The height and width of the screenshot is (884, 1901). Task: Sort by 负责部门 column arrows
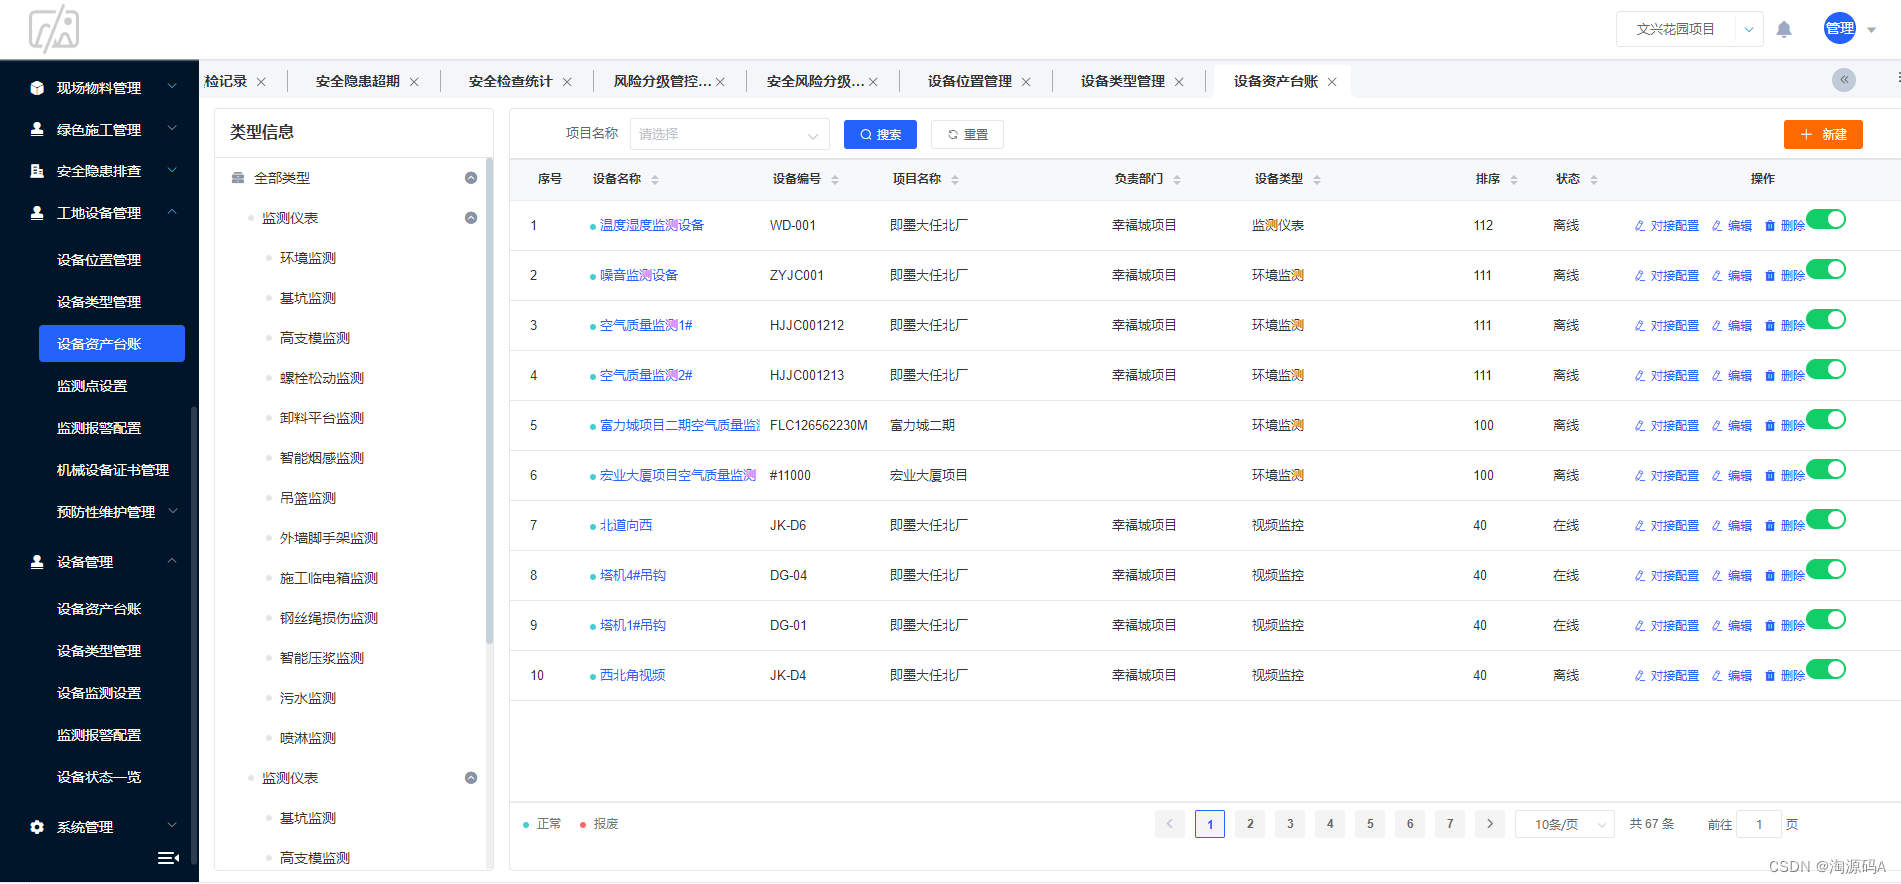[1177, 180]
